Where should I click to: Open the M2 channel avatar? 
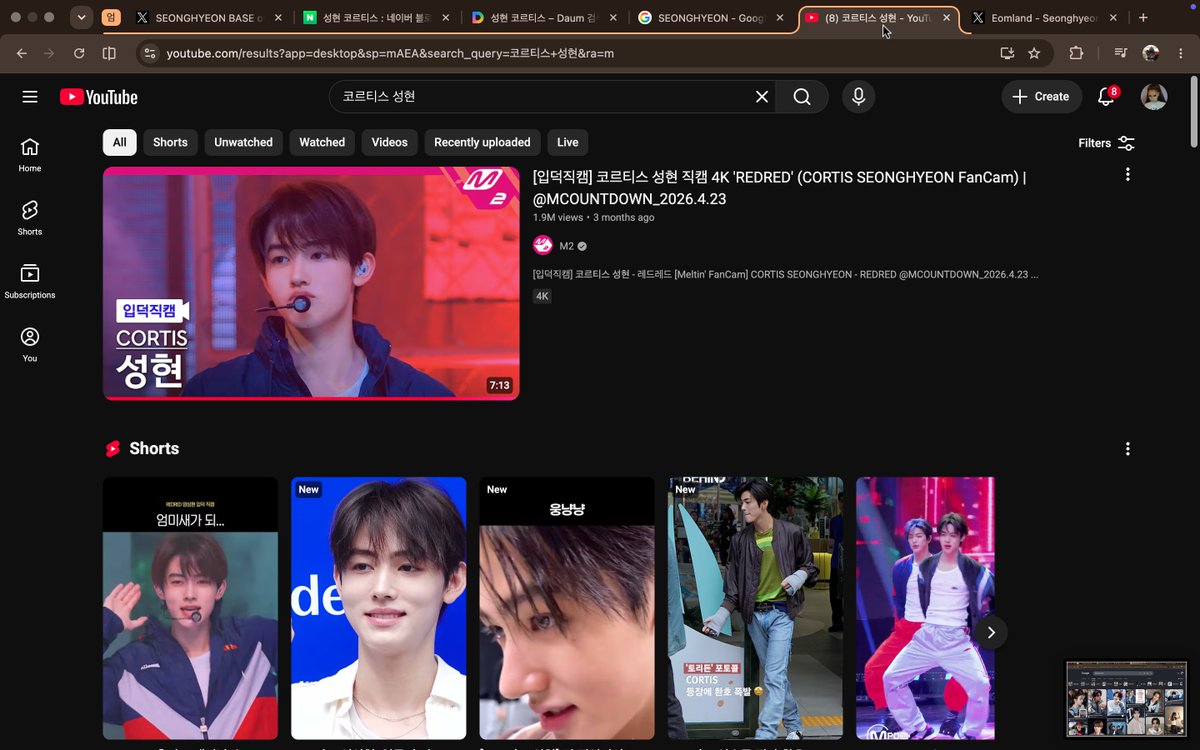click(x=543, y=245)
